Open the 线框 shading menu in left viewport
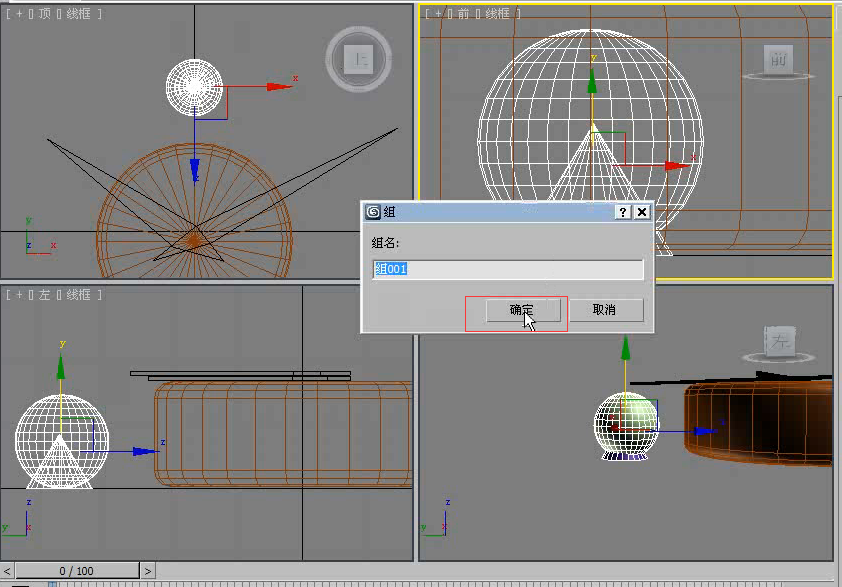842x587 pixels. [x=78, y=295]
